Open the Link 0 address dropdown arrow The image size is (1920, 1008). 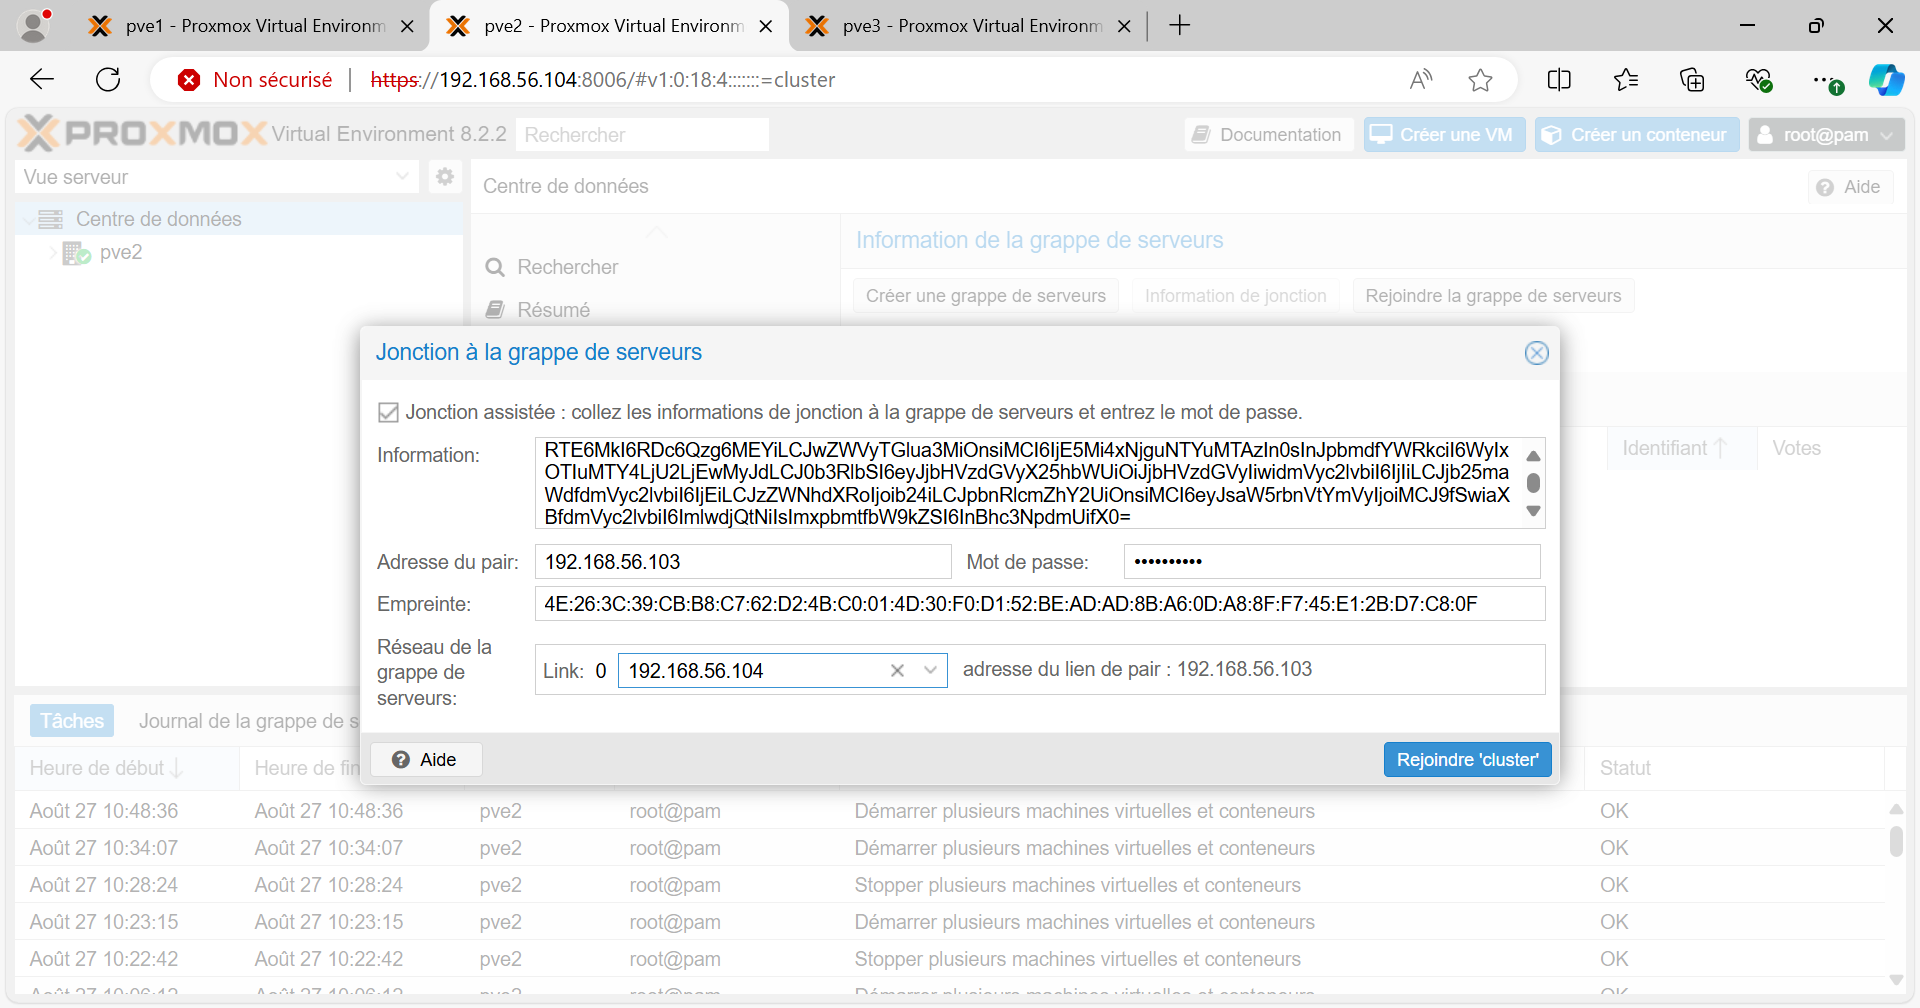click(x=931, y=671)
